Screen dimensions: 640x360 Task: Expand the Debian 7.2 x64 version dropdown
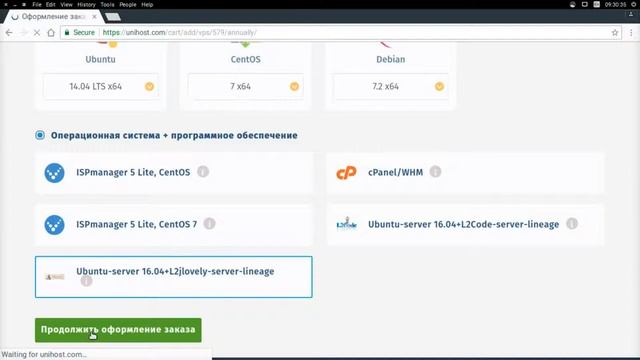[391, 87]
